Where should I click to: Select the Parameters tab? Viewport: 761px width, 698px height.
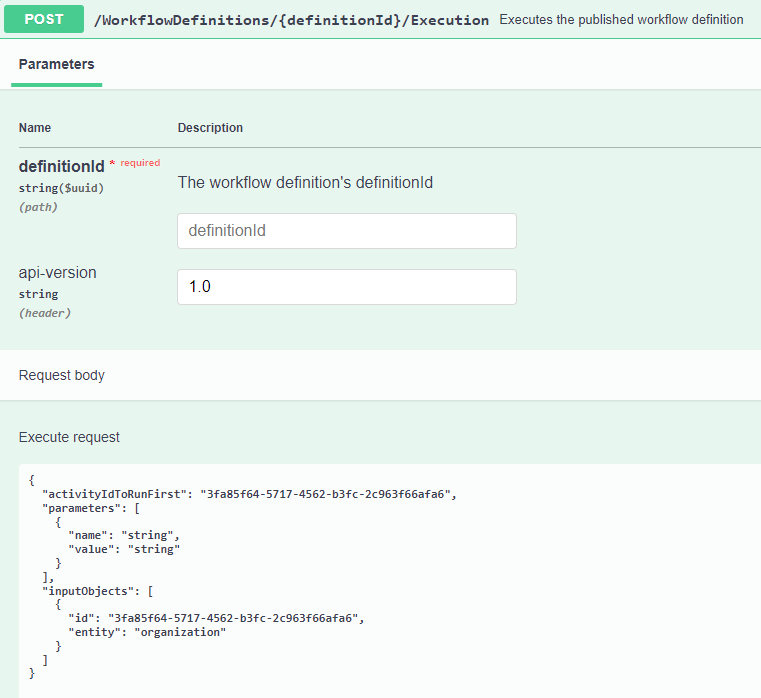click(56, 65)
